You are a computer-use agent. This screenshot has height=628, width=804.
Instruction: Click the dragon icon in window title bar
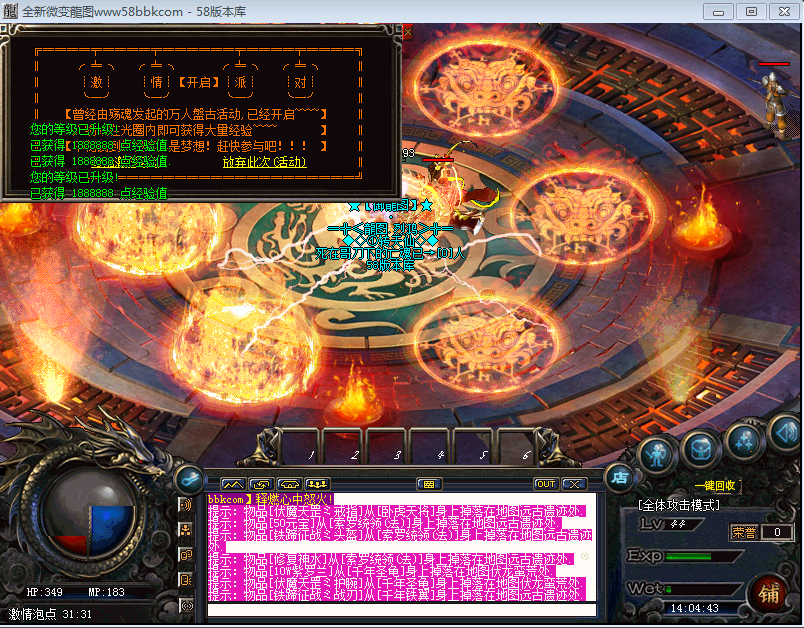coord(9,11)
